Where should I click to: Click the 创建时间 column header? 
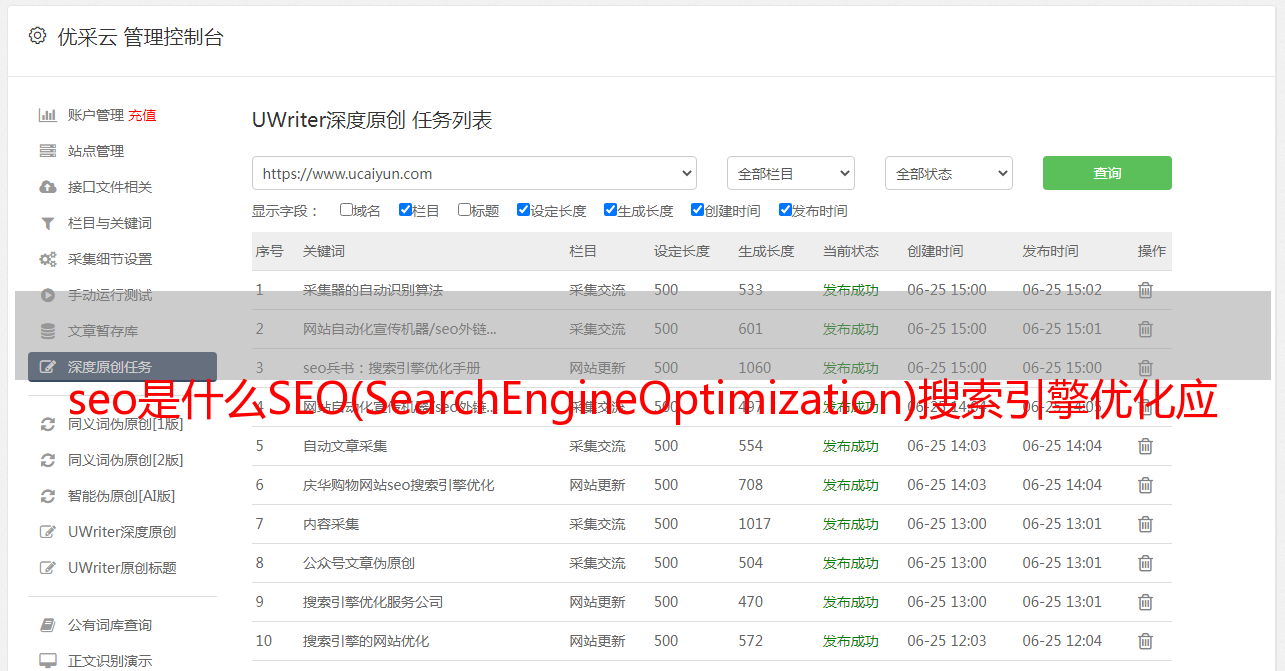(x=935, y=251)
